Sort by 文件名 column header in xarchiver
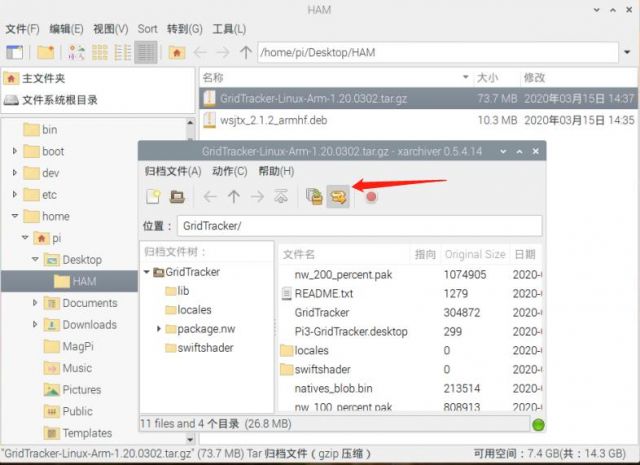Screen dimensions: 640x465 [344, 254]
